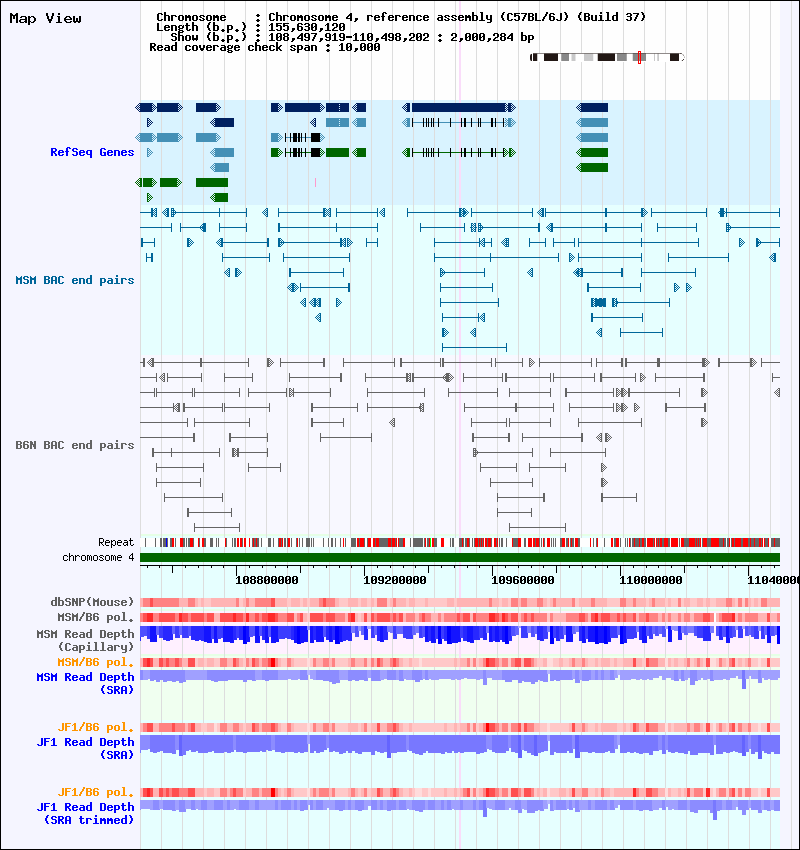Click the 108800000 ruler coordinate

tap(267, 580)
